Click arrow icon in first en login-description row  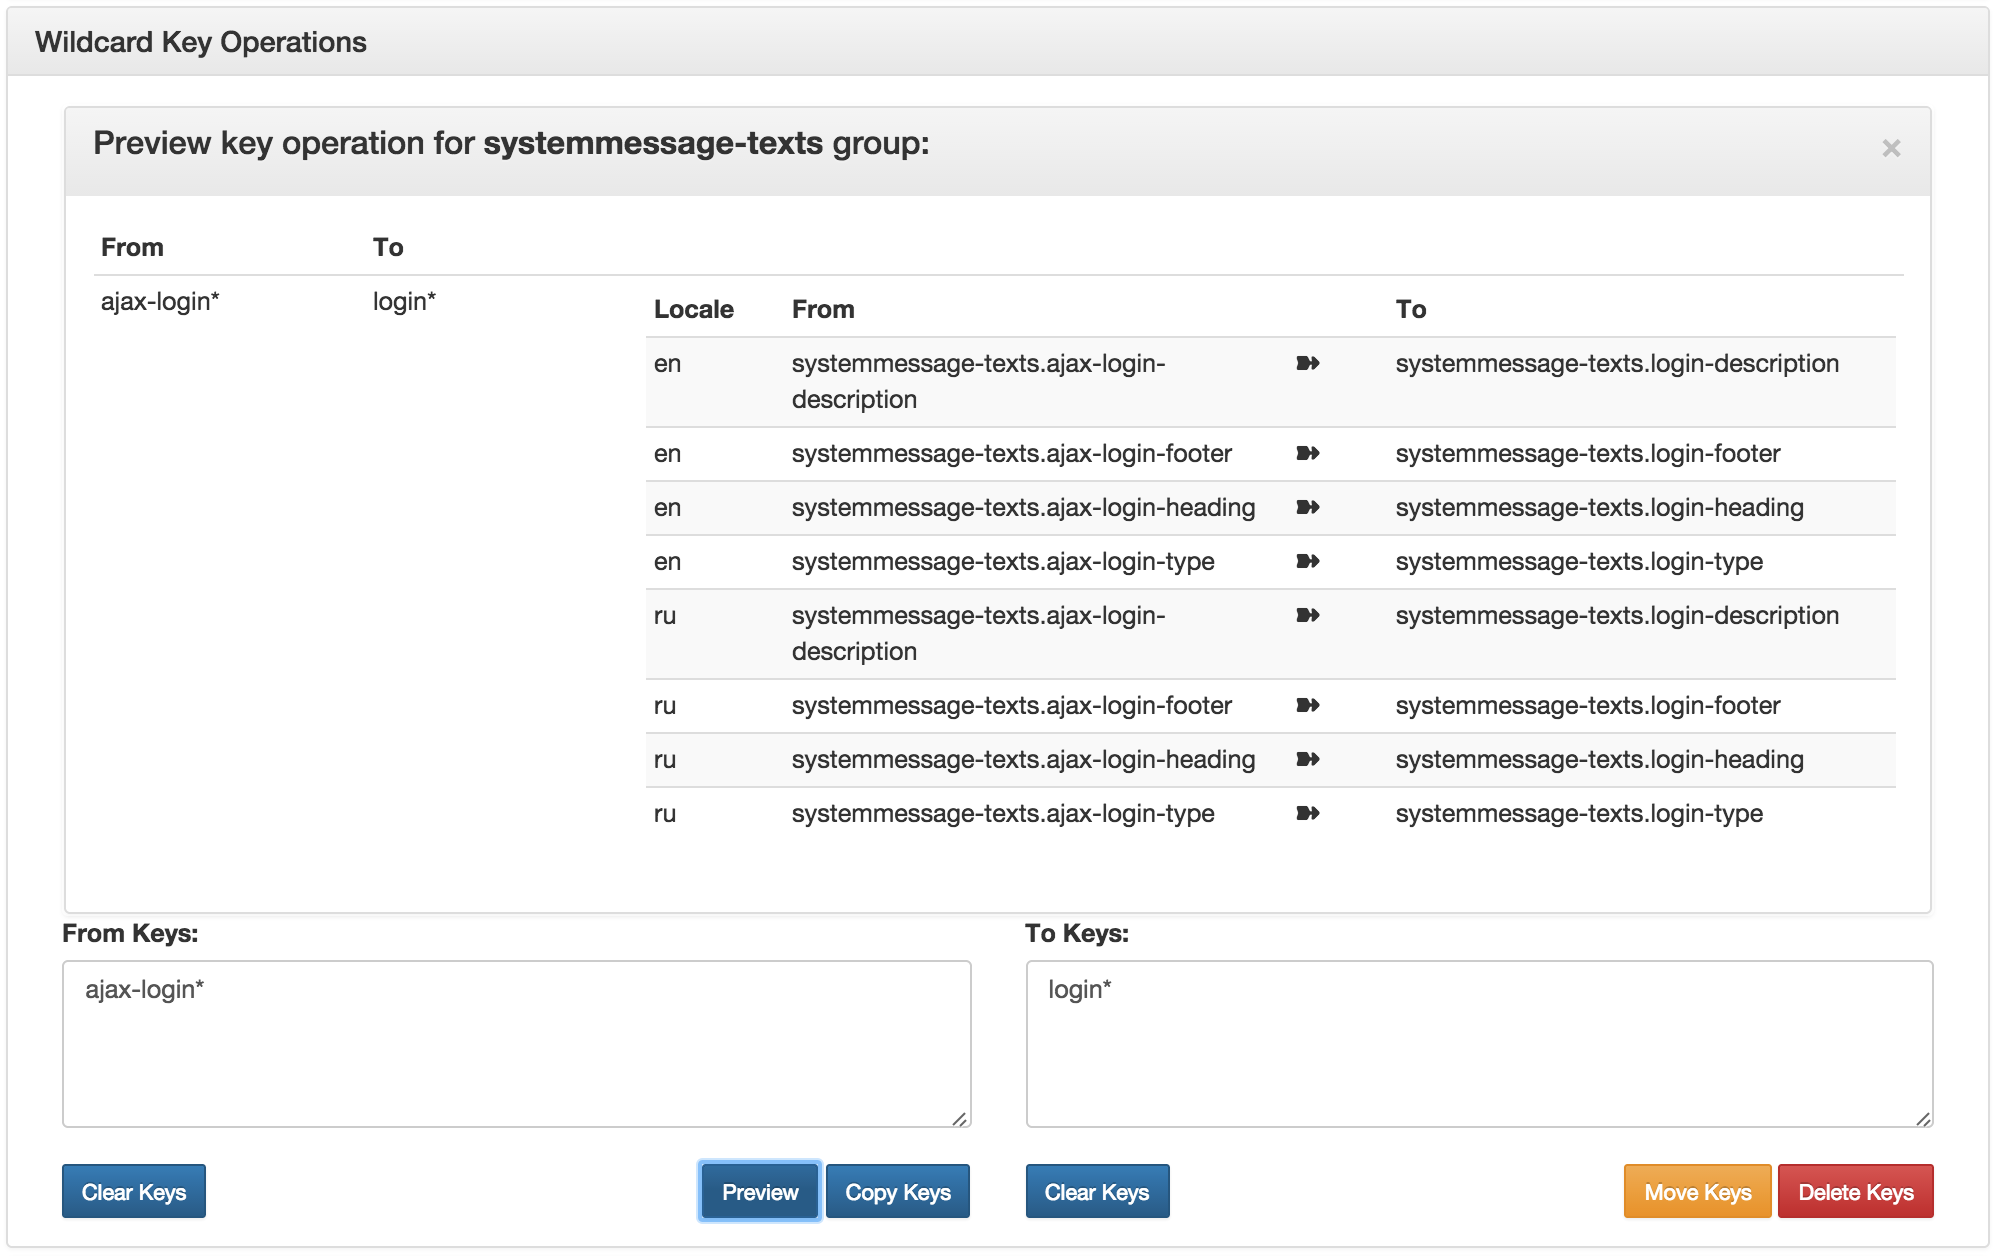click(1307, 363)
